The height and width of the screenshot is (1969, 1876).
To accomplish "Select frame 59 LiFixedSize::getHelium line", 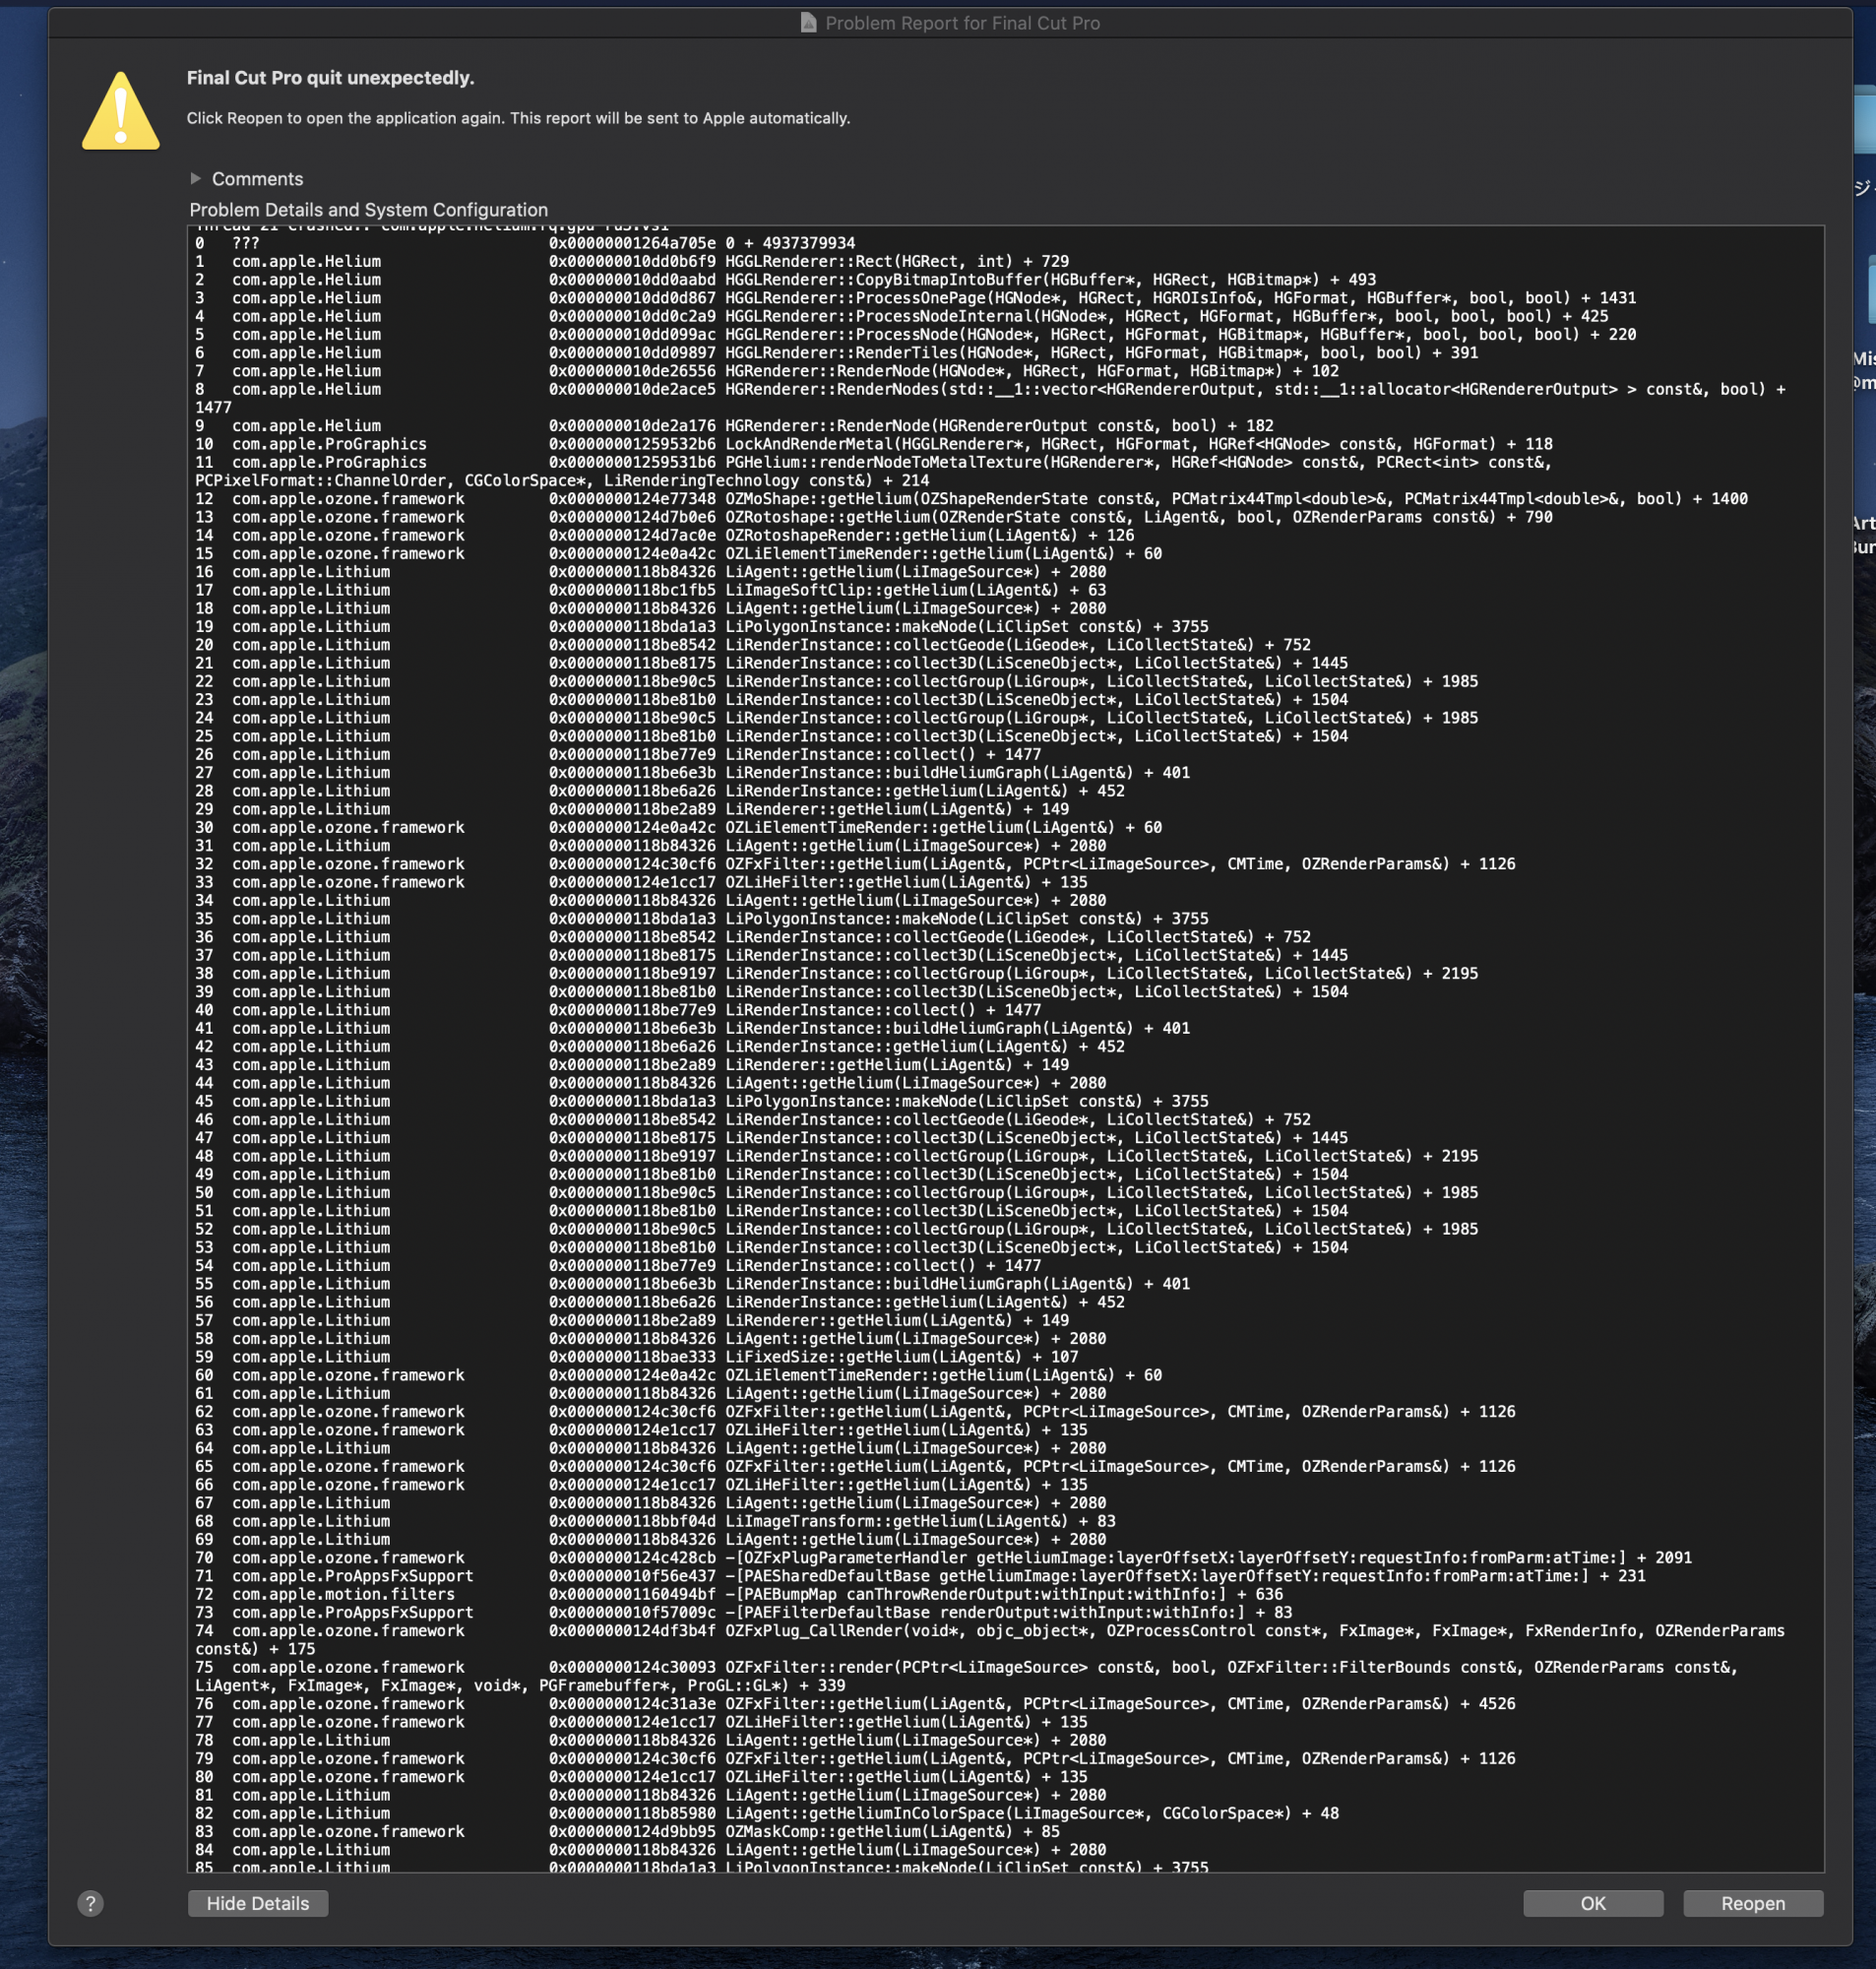I will (x=636, y=1357).
